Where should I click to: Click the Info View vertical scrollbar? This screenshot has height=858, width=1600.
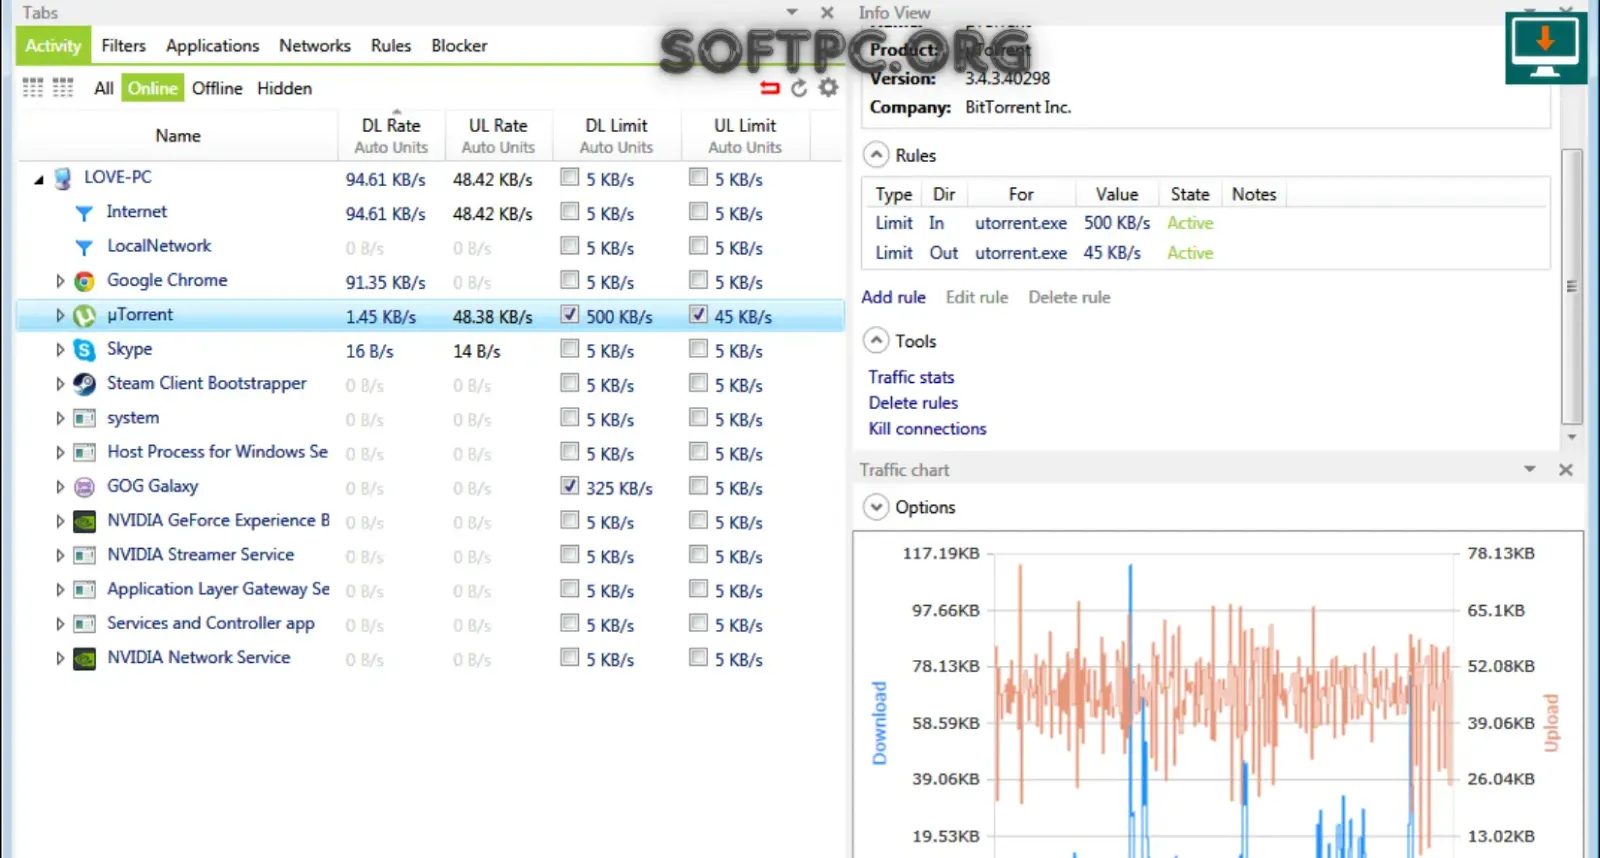(1571, 287)
